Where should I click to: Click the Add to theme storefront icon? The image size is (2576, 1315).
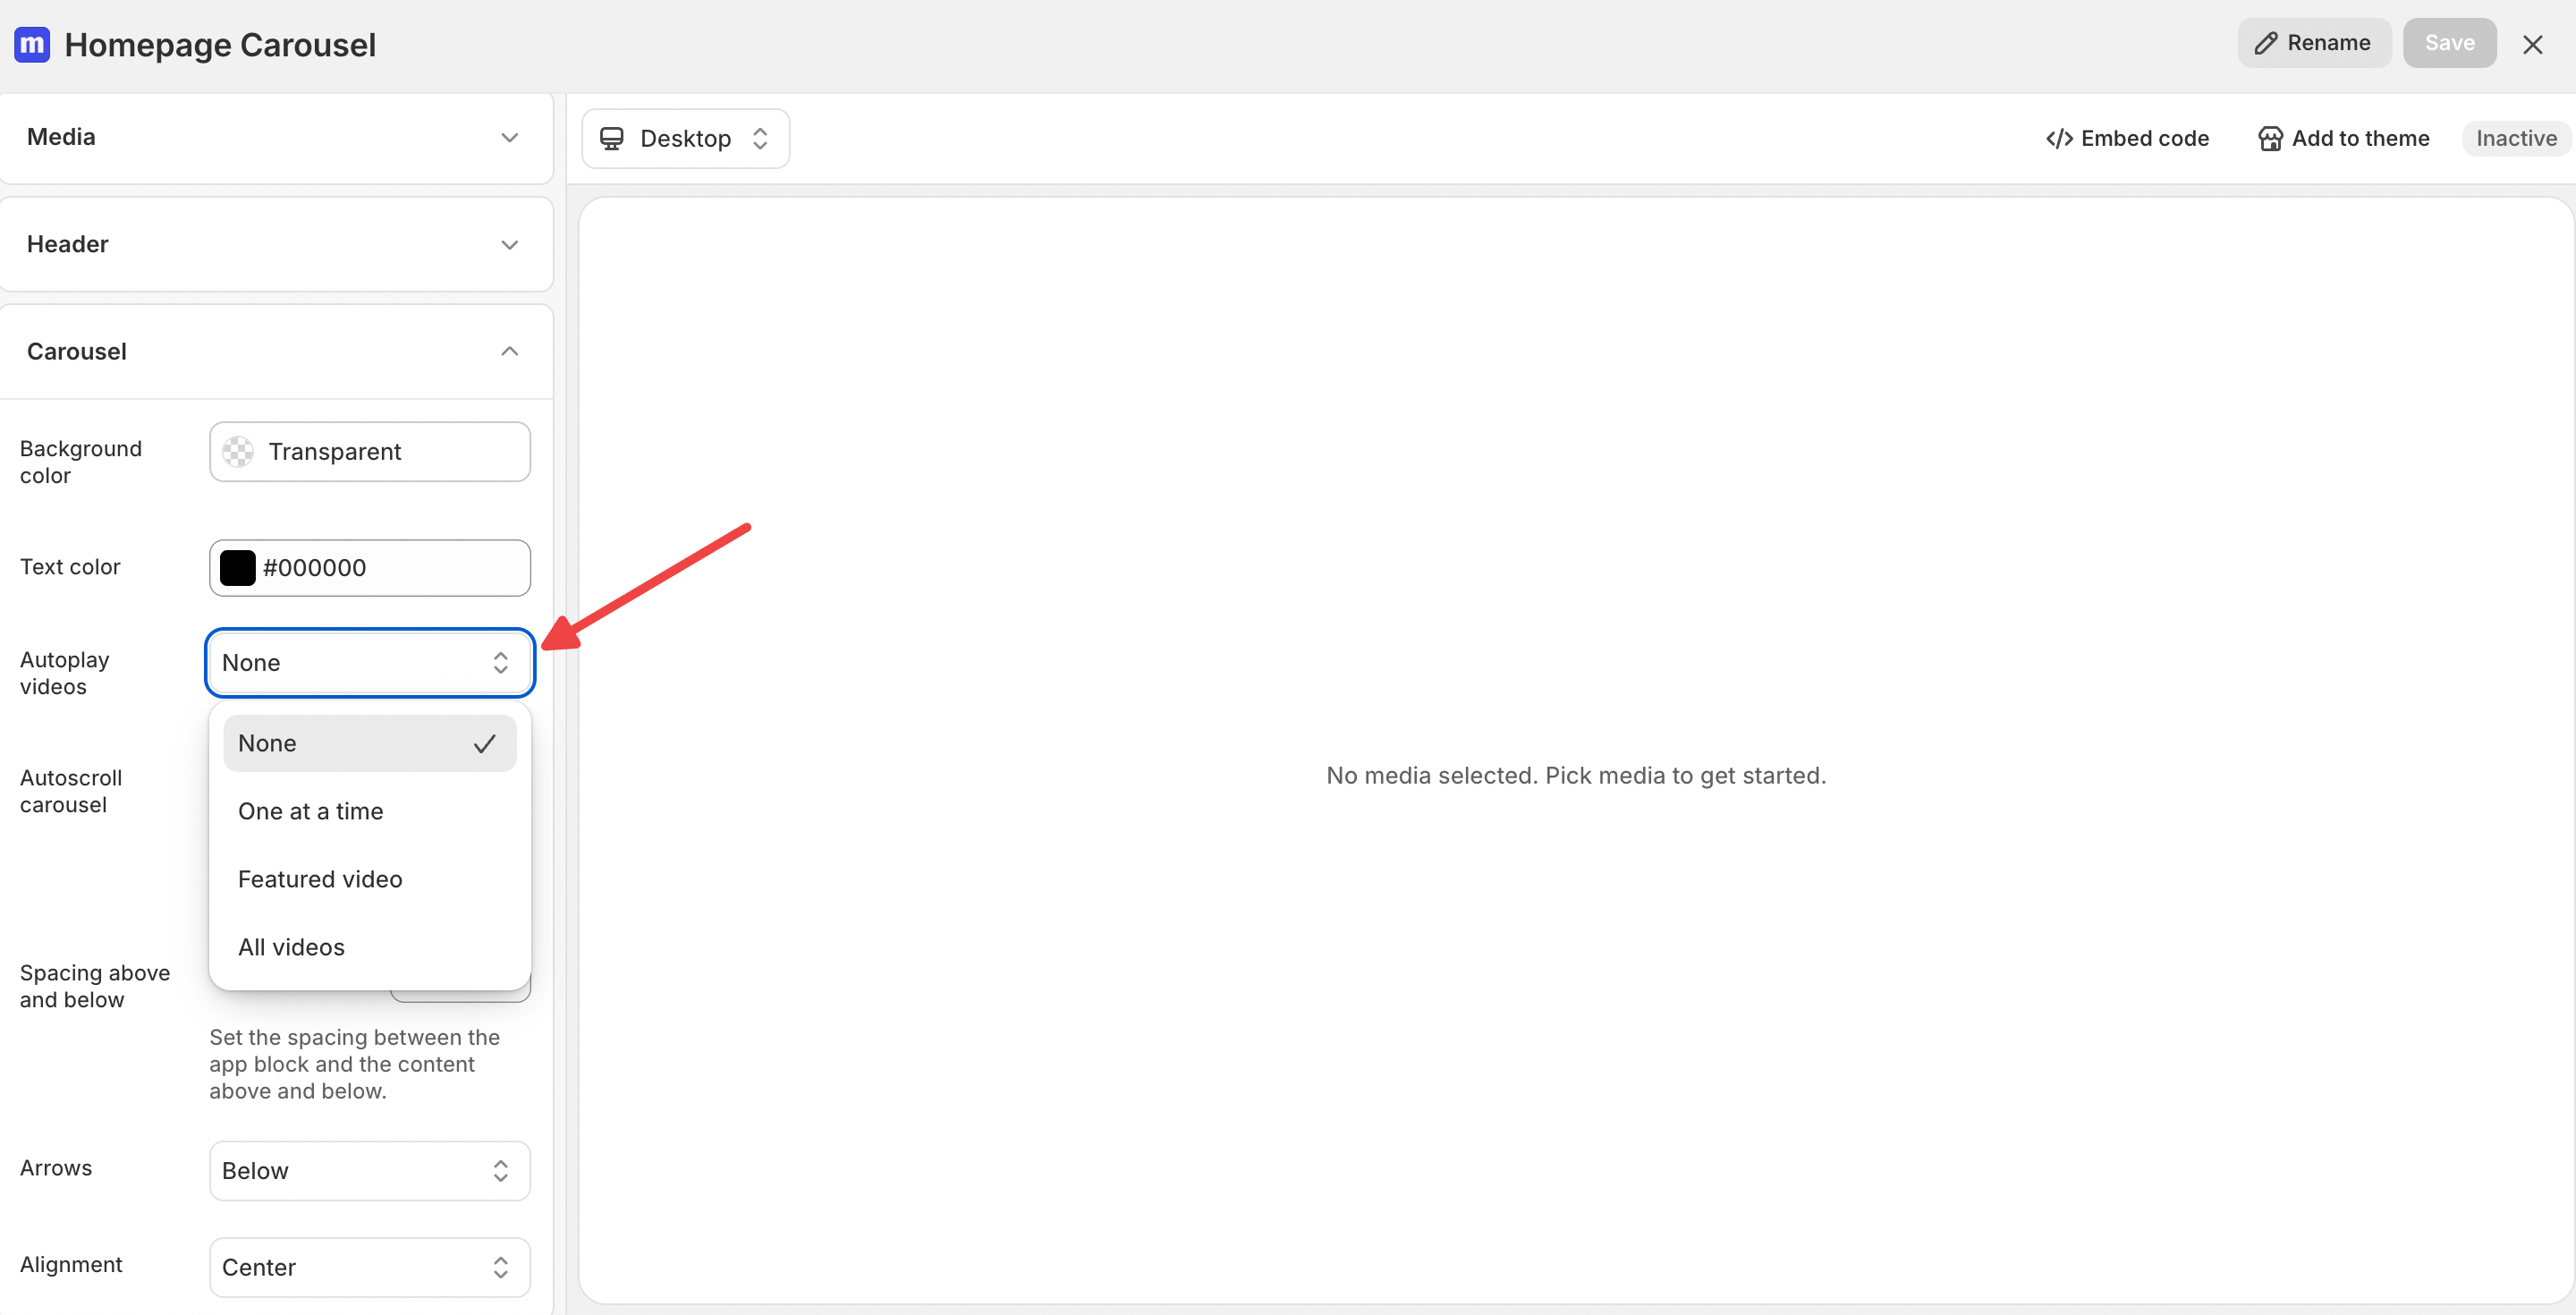click(x=2269, y=139)
